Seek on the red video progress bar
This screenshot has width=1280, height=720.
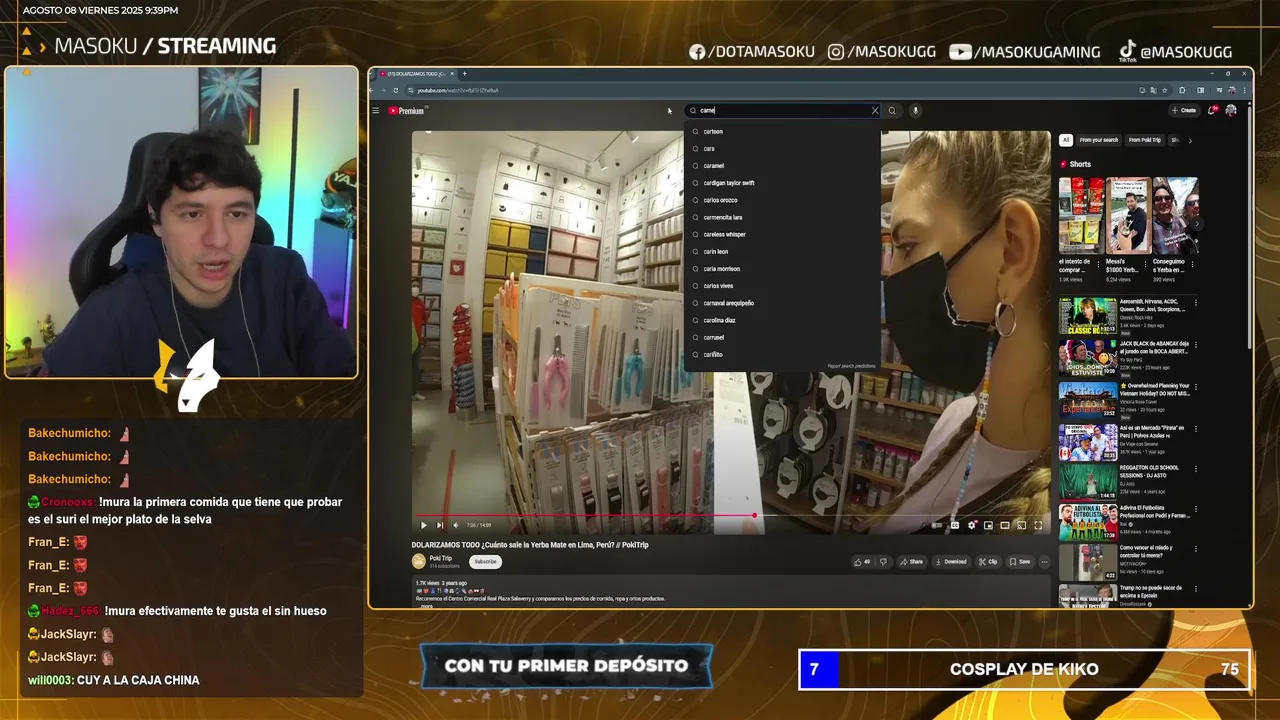coord(731,516)
